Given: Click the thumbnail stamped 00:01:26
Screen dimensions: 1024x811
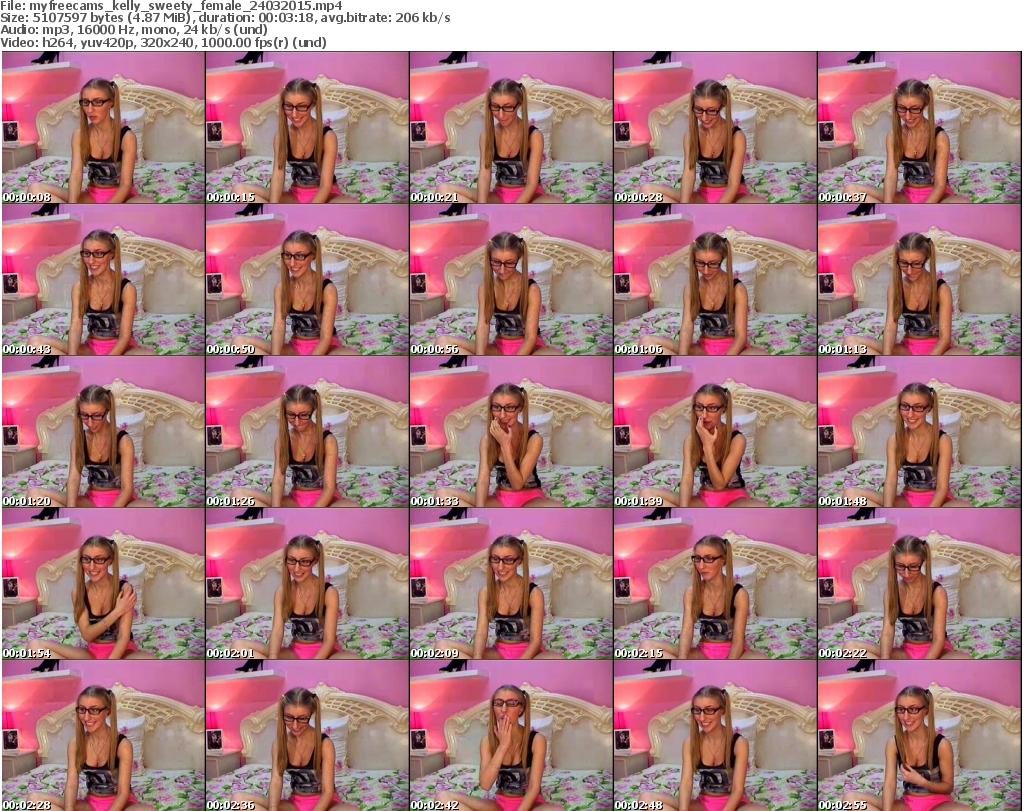Looking at the screenshot, I should coord(307,432).
